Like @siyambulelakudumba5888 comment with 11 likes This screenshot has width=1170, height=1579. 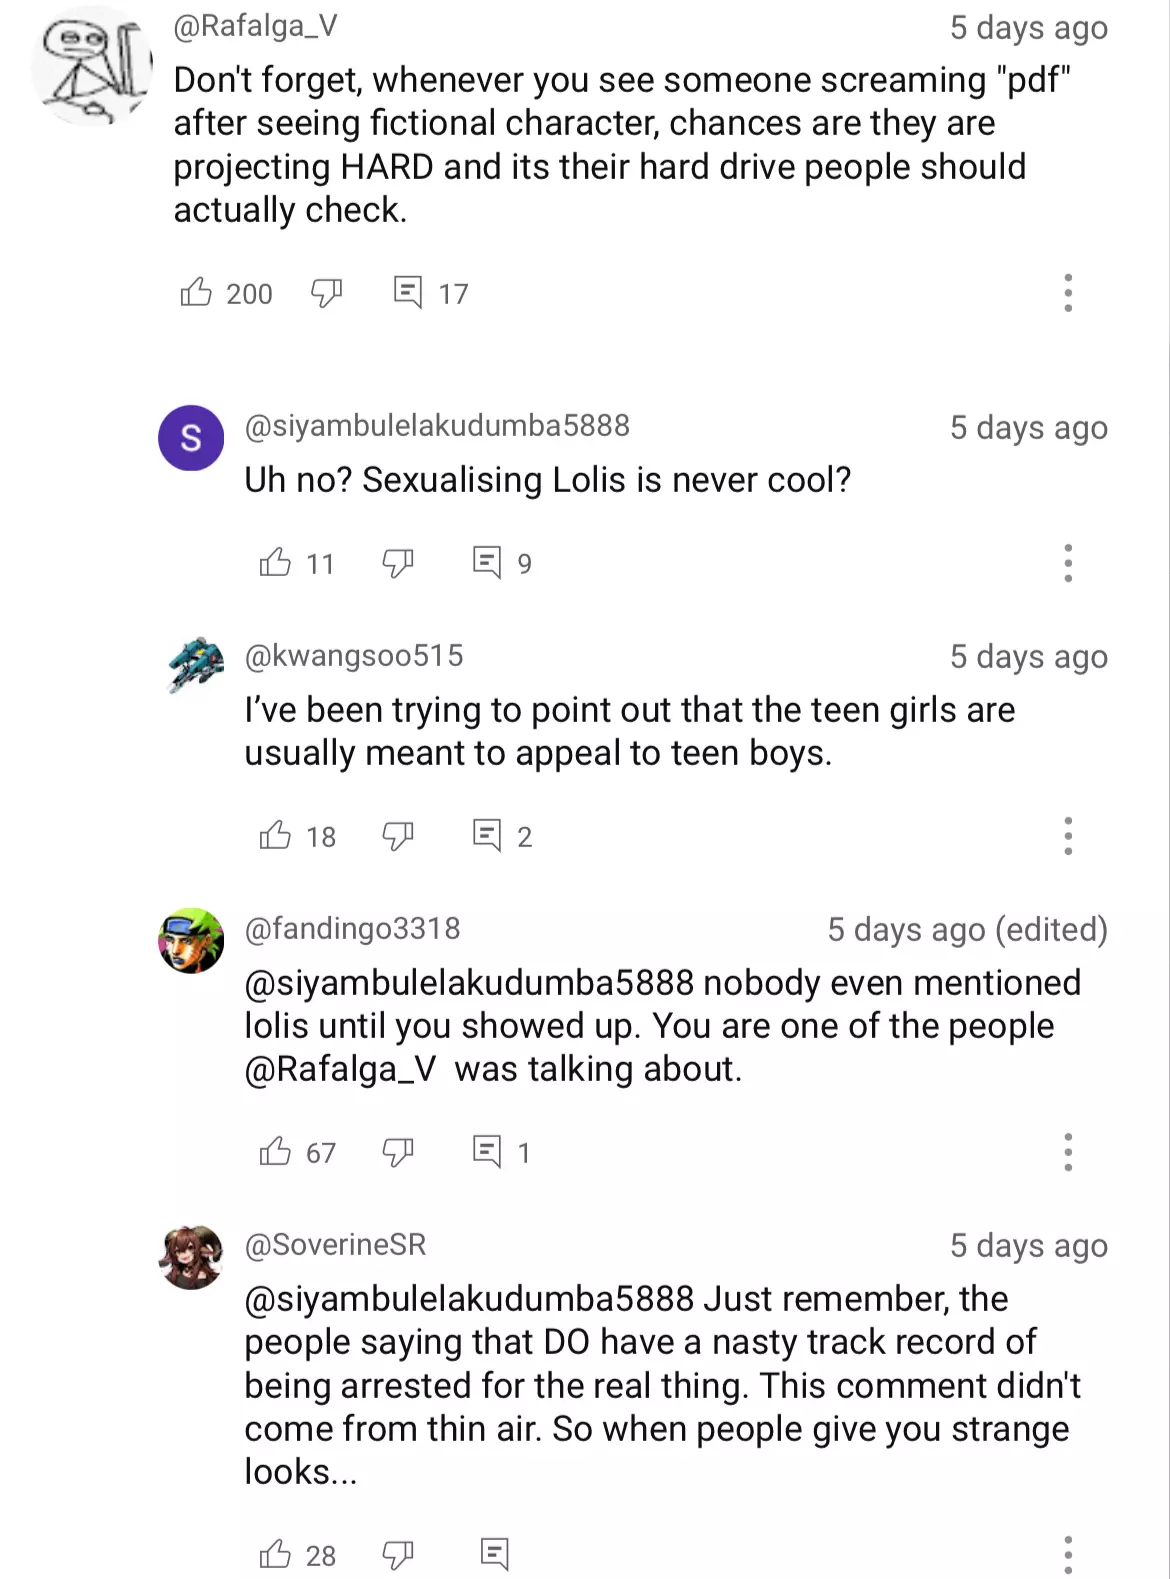tap(275, 562)
